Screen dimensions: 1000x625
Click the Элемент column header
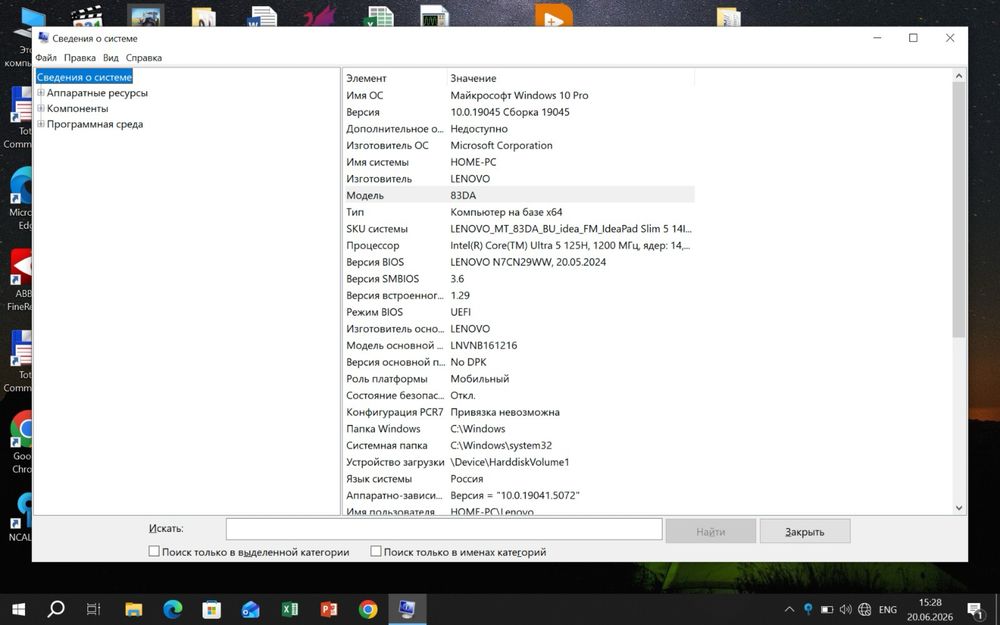tap(395, 78)
